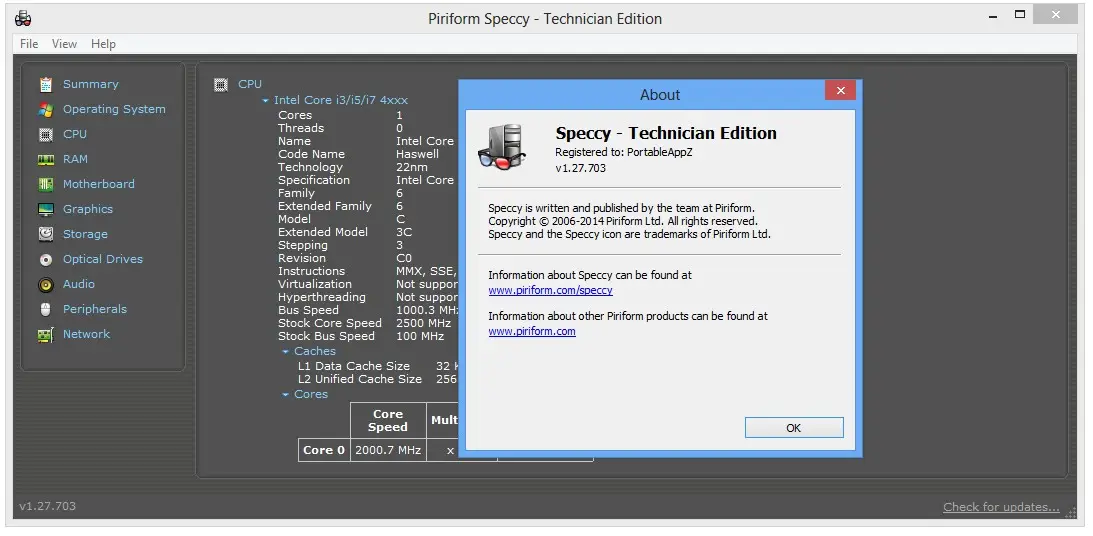Go to the Network section
This screenshot has width=1093, height=536.
pyautogui.click(x=86, y=335)
